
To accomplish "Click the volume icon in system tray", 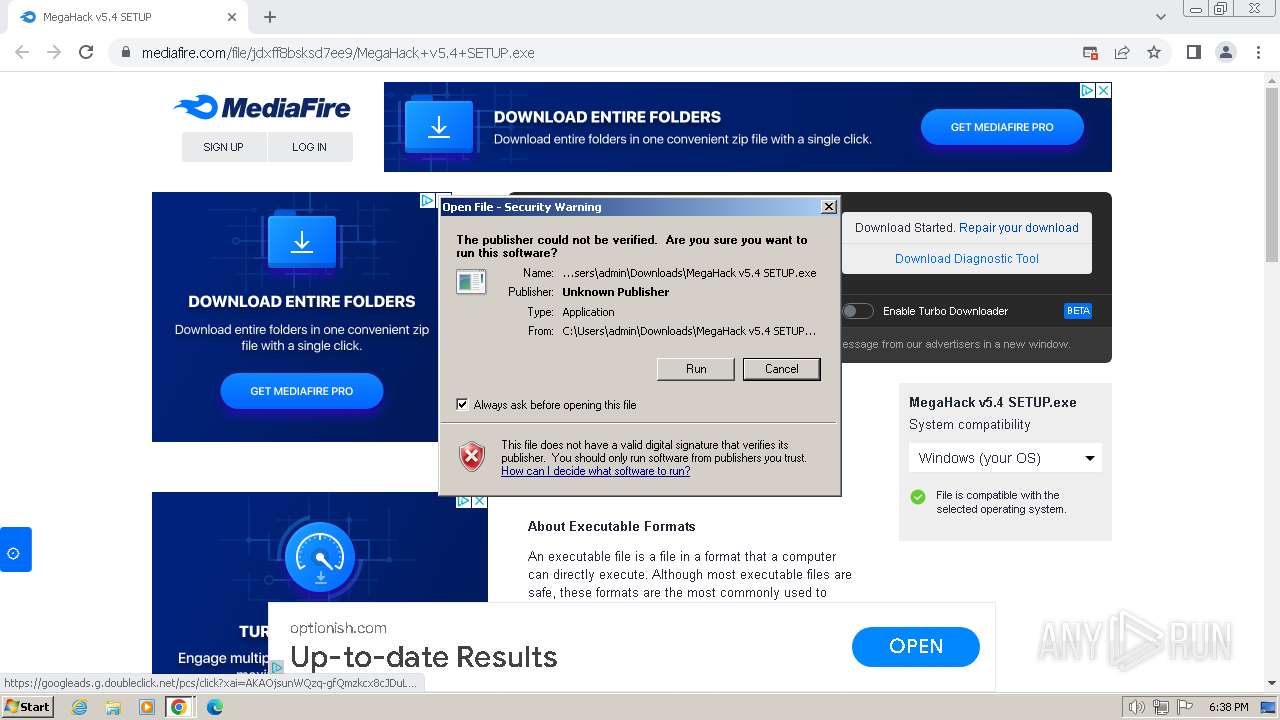I will point(1136,707).
